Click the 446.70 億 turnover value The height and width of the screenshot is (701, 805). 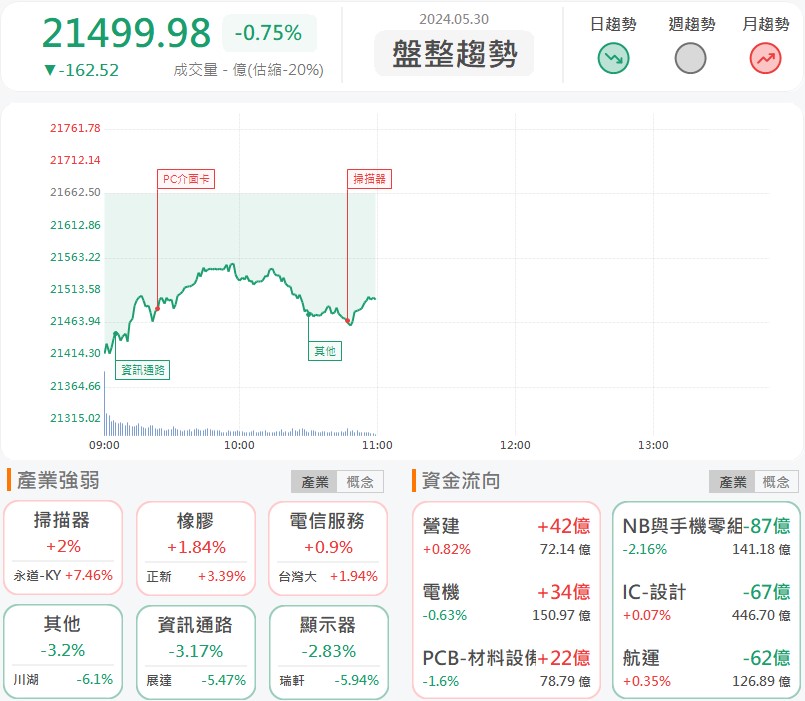[761, 615]
